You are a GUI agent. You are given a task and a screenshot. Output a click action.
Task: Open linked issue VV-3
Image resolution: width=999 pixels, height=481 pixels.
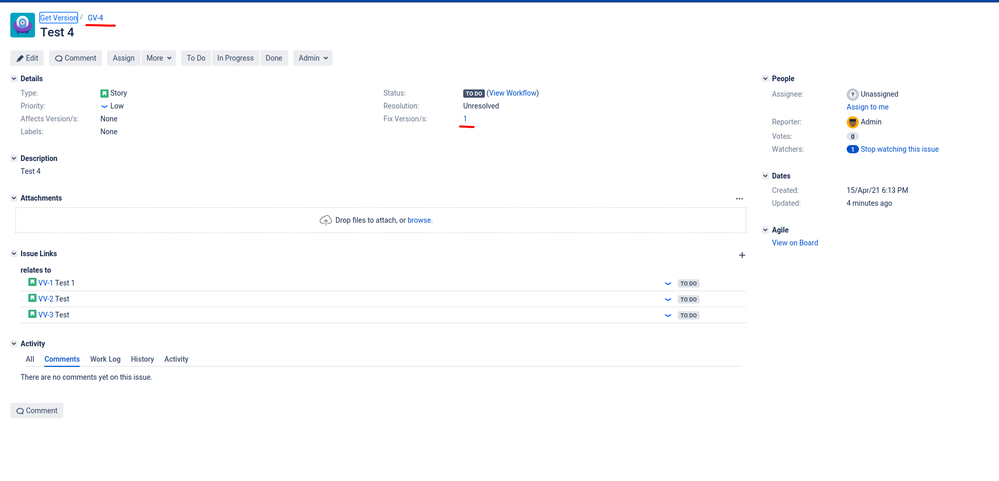point(45,315)
